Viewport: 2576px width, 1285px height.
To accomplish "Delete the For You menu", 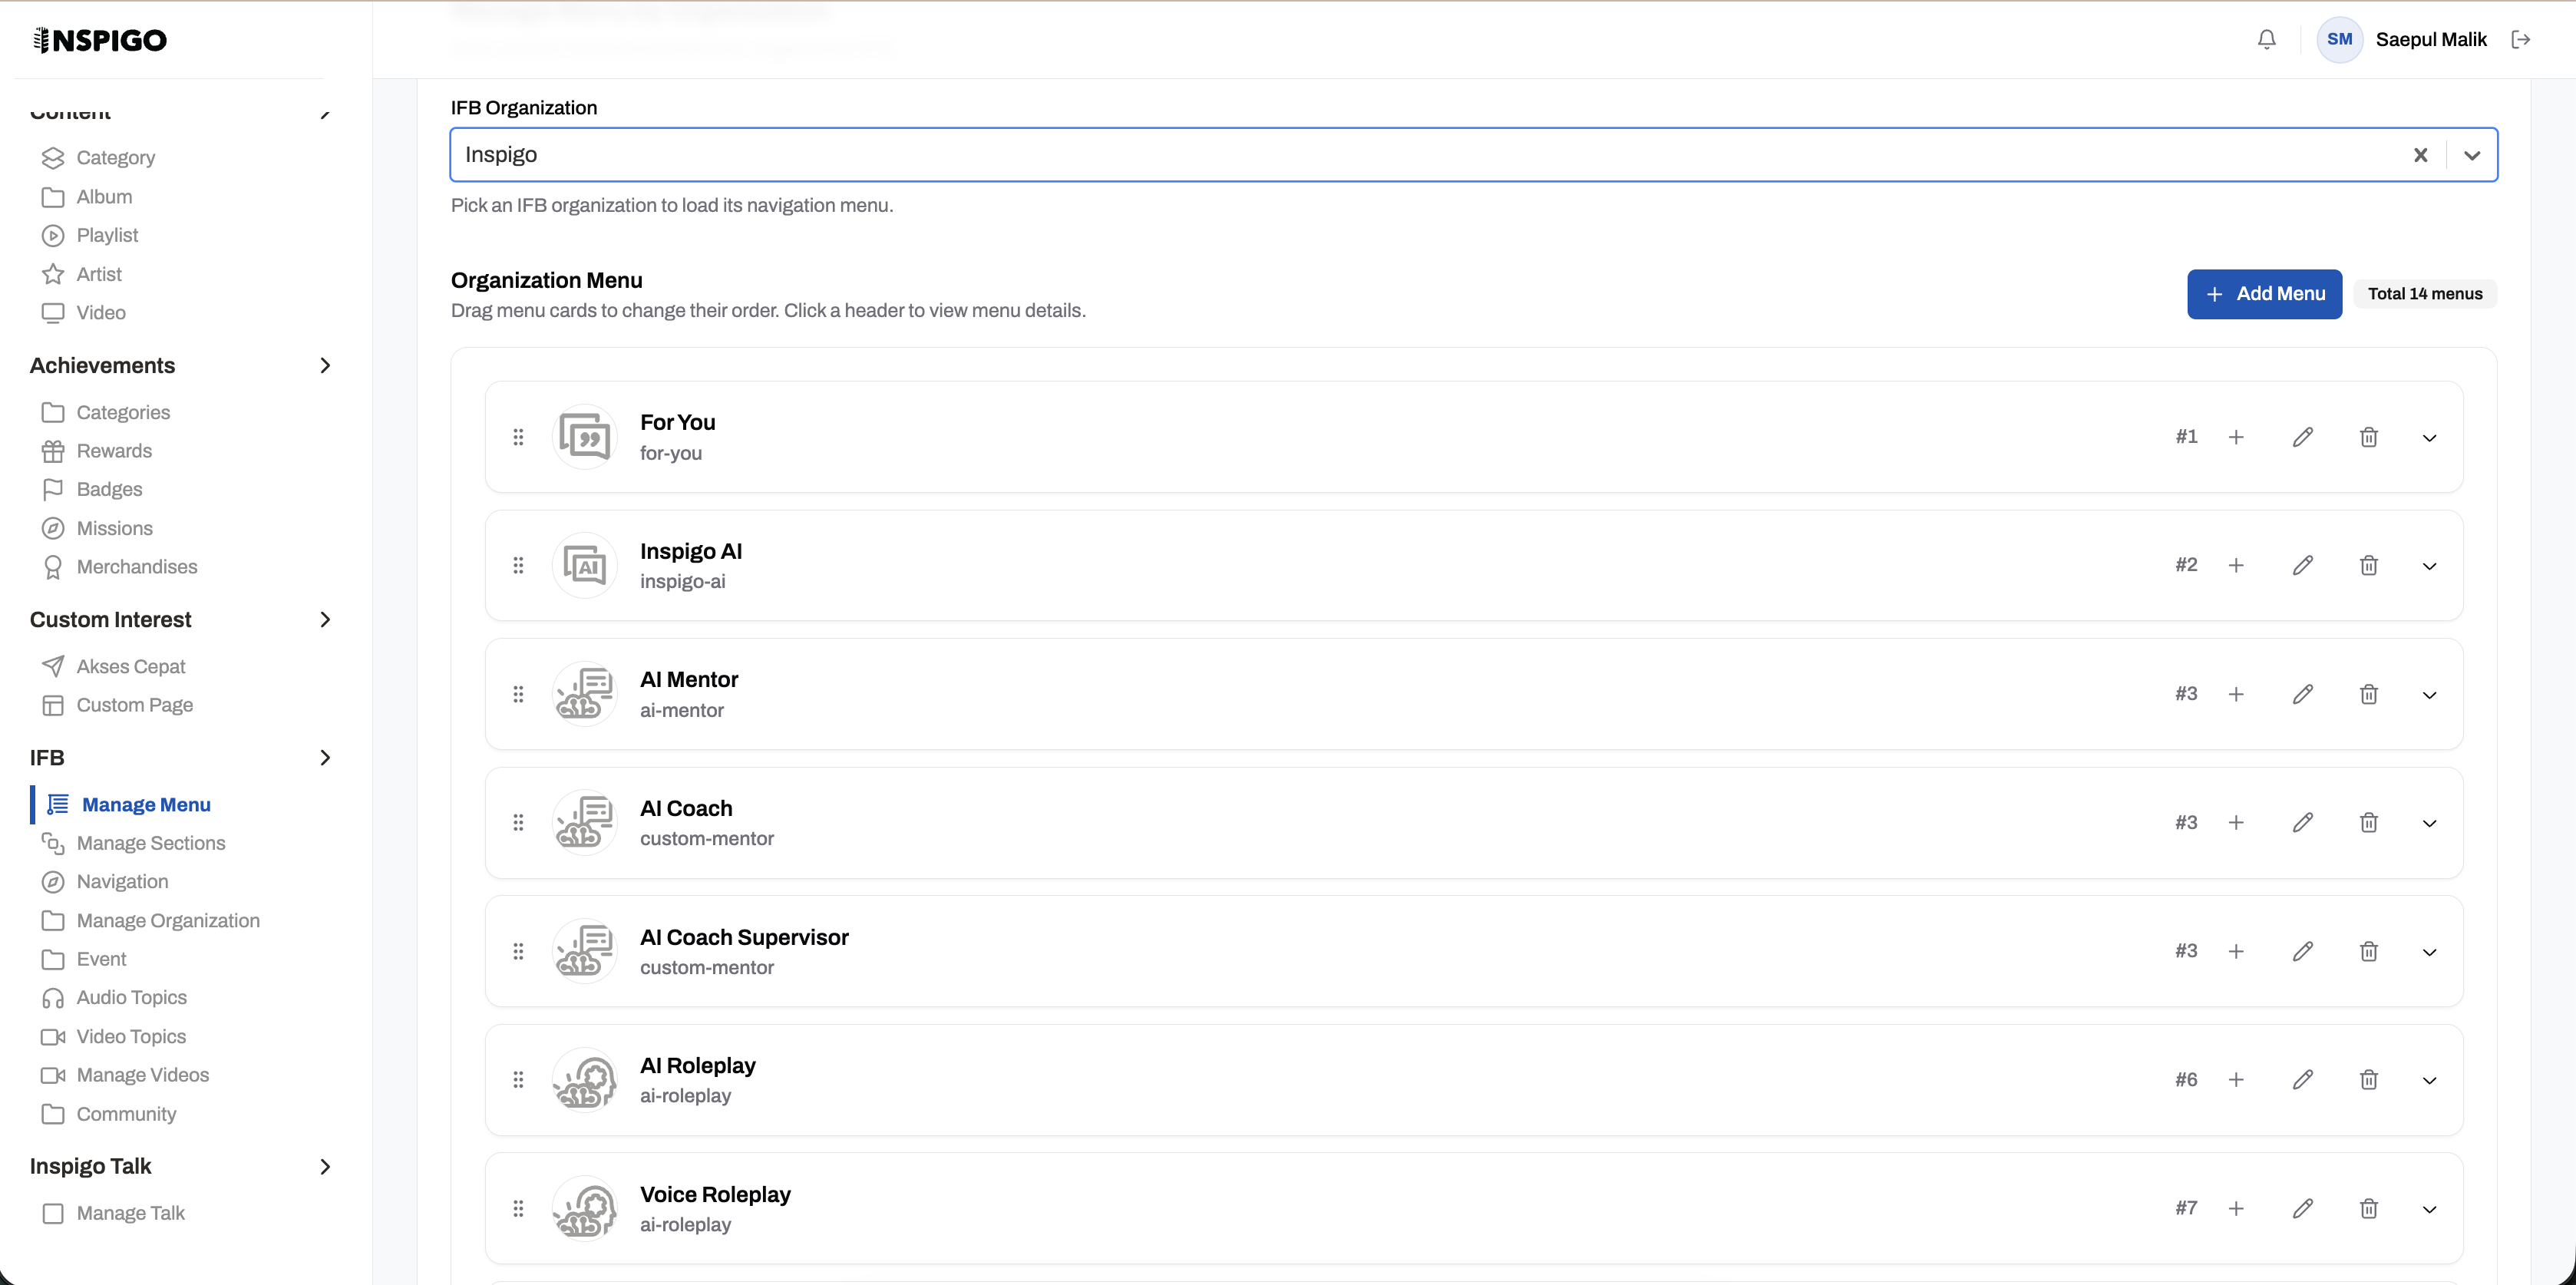I will coord(2368,437).
